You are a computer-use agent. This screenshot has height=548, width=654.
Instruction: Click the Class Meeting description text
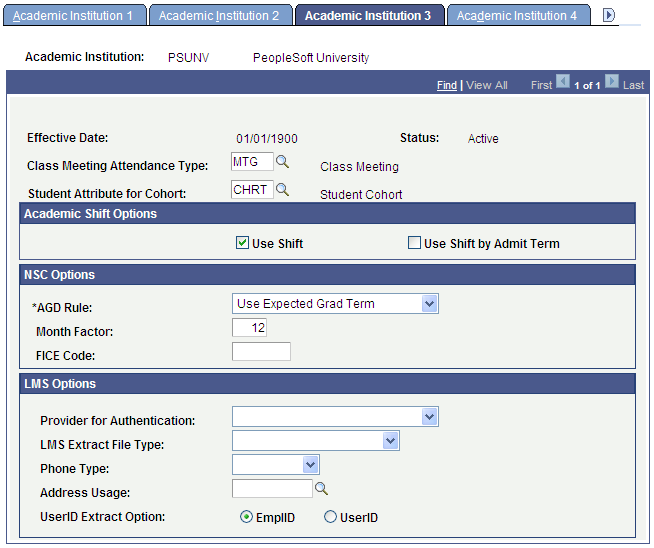coord(360,167)
